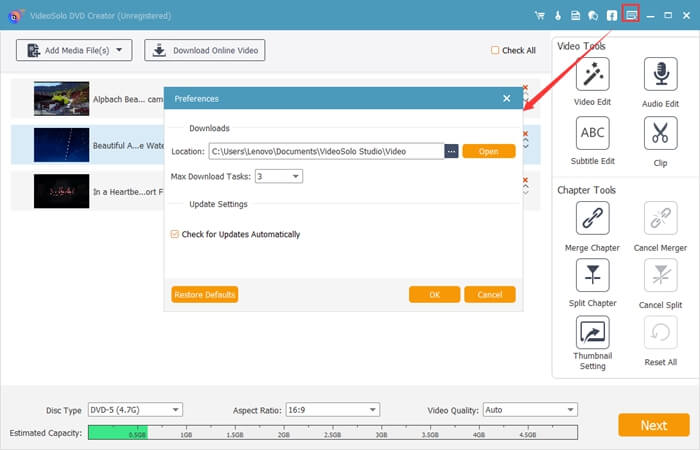Expand the Add Media File(s) dropdown arrow
700x450 pixels.
click(x=119, y=50)
